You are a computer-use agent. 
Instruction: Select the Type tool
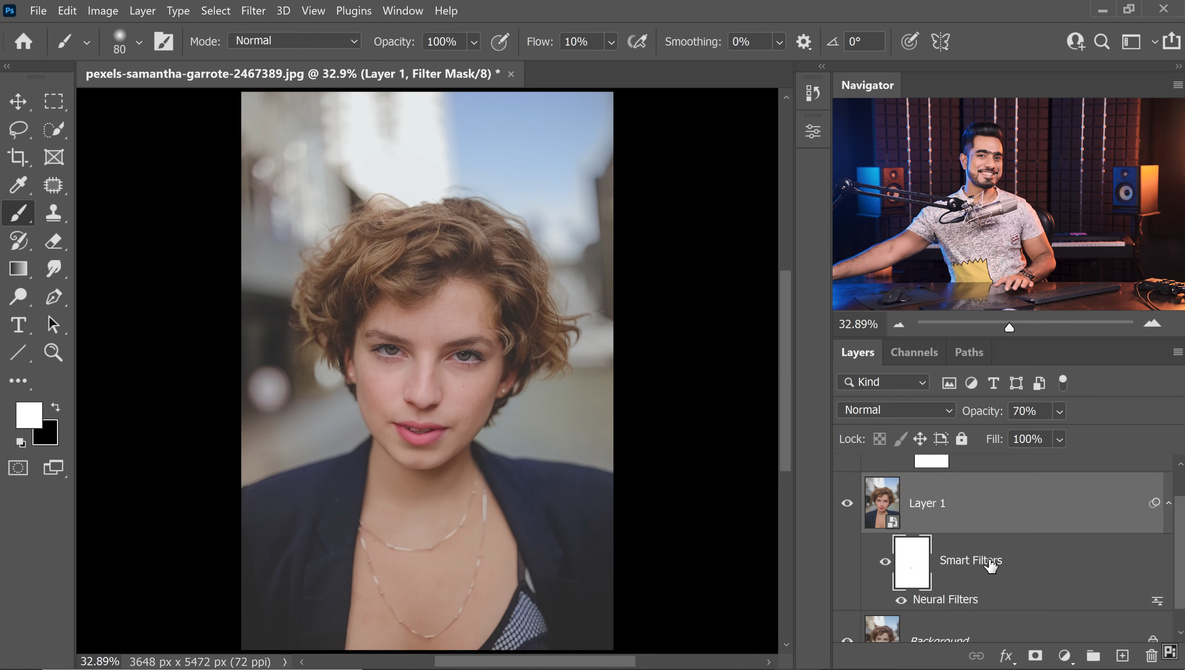pos(18,325)
